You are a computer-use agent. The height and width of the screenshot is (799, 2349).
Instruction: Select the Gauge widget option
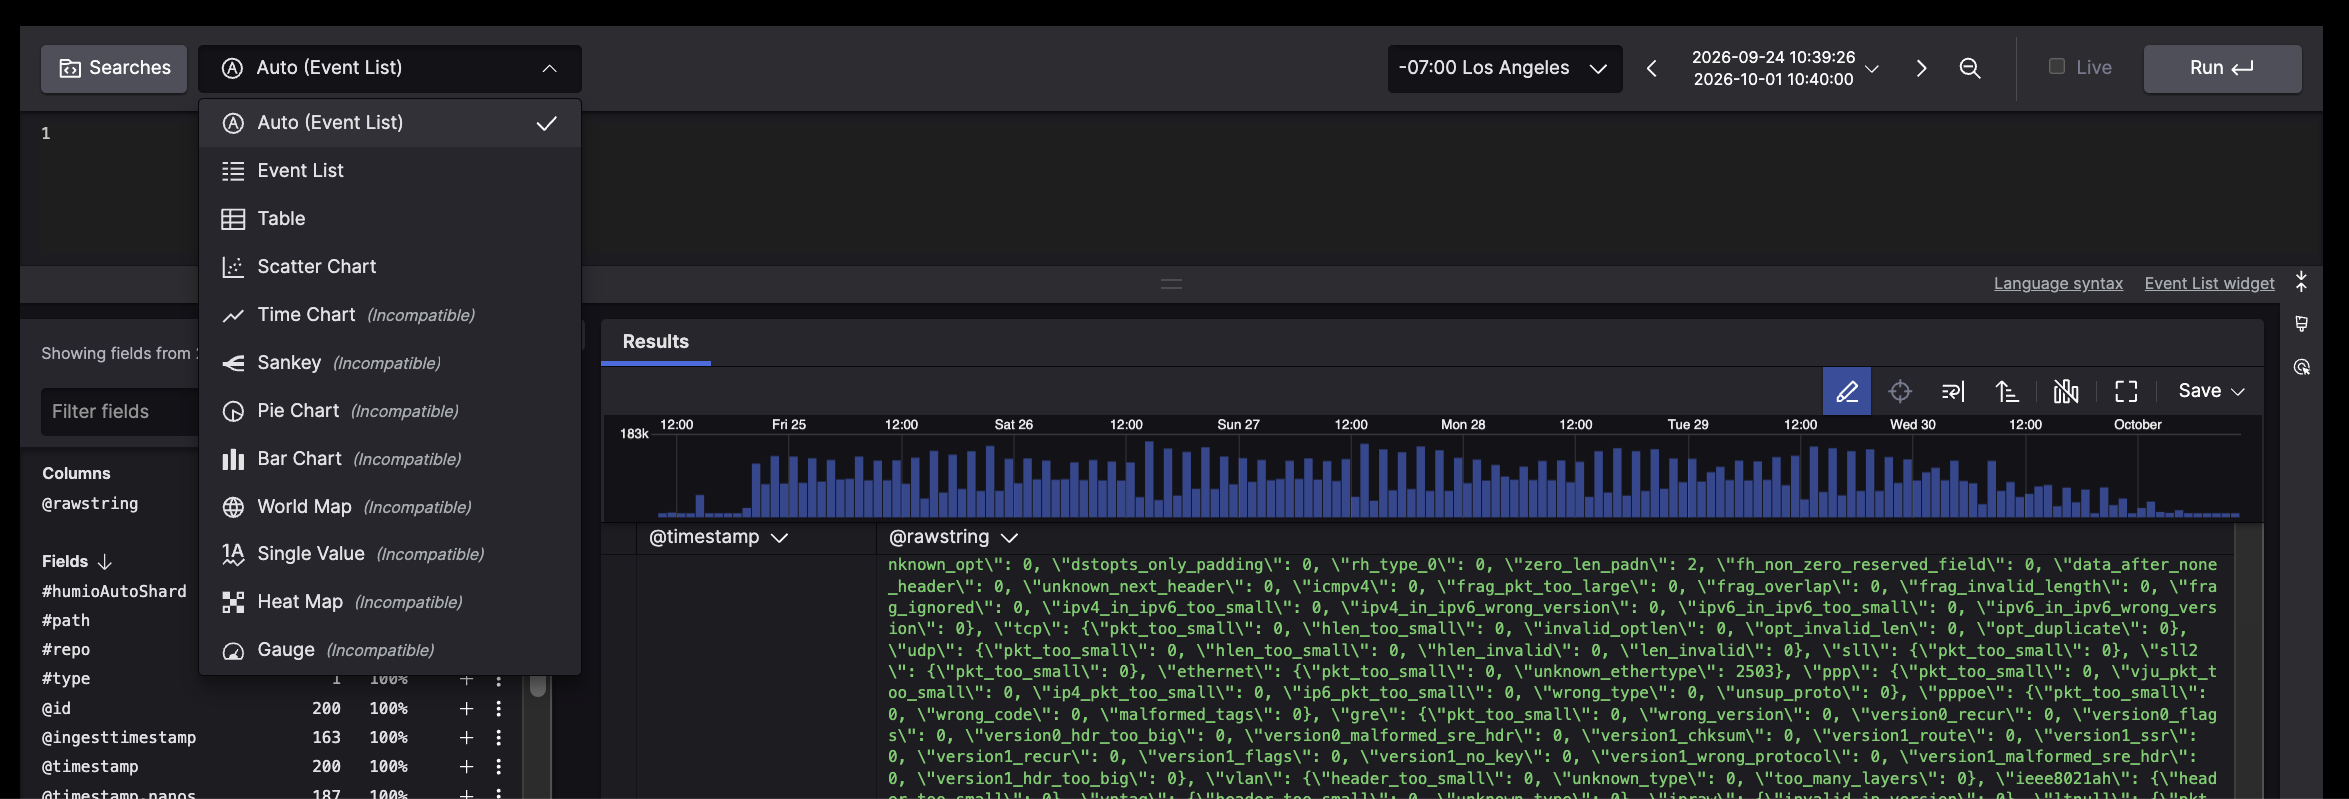tap(390, 650)
